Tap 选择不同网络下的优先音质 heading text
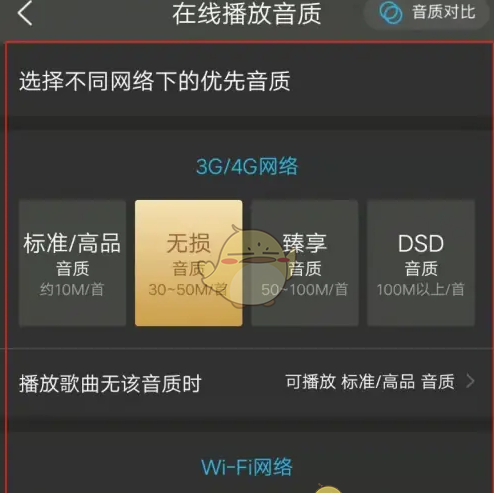494x493 pixels. (155, 81)
